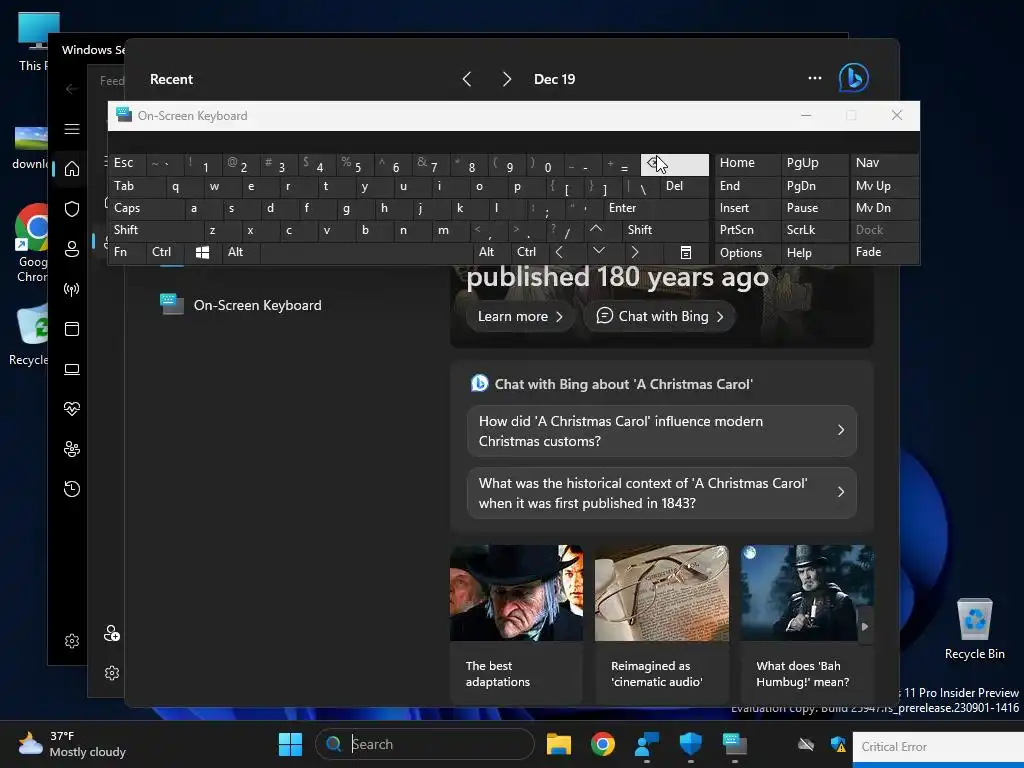Screen dimensions: 1024x768
Task: Select the Recent tab in the panel
Action: (x=171, y=79)
